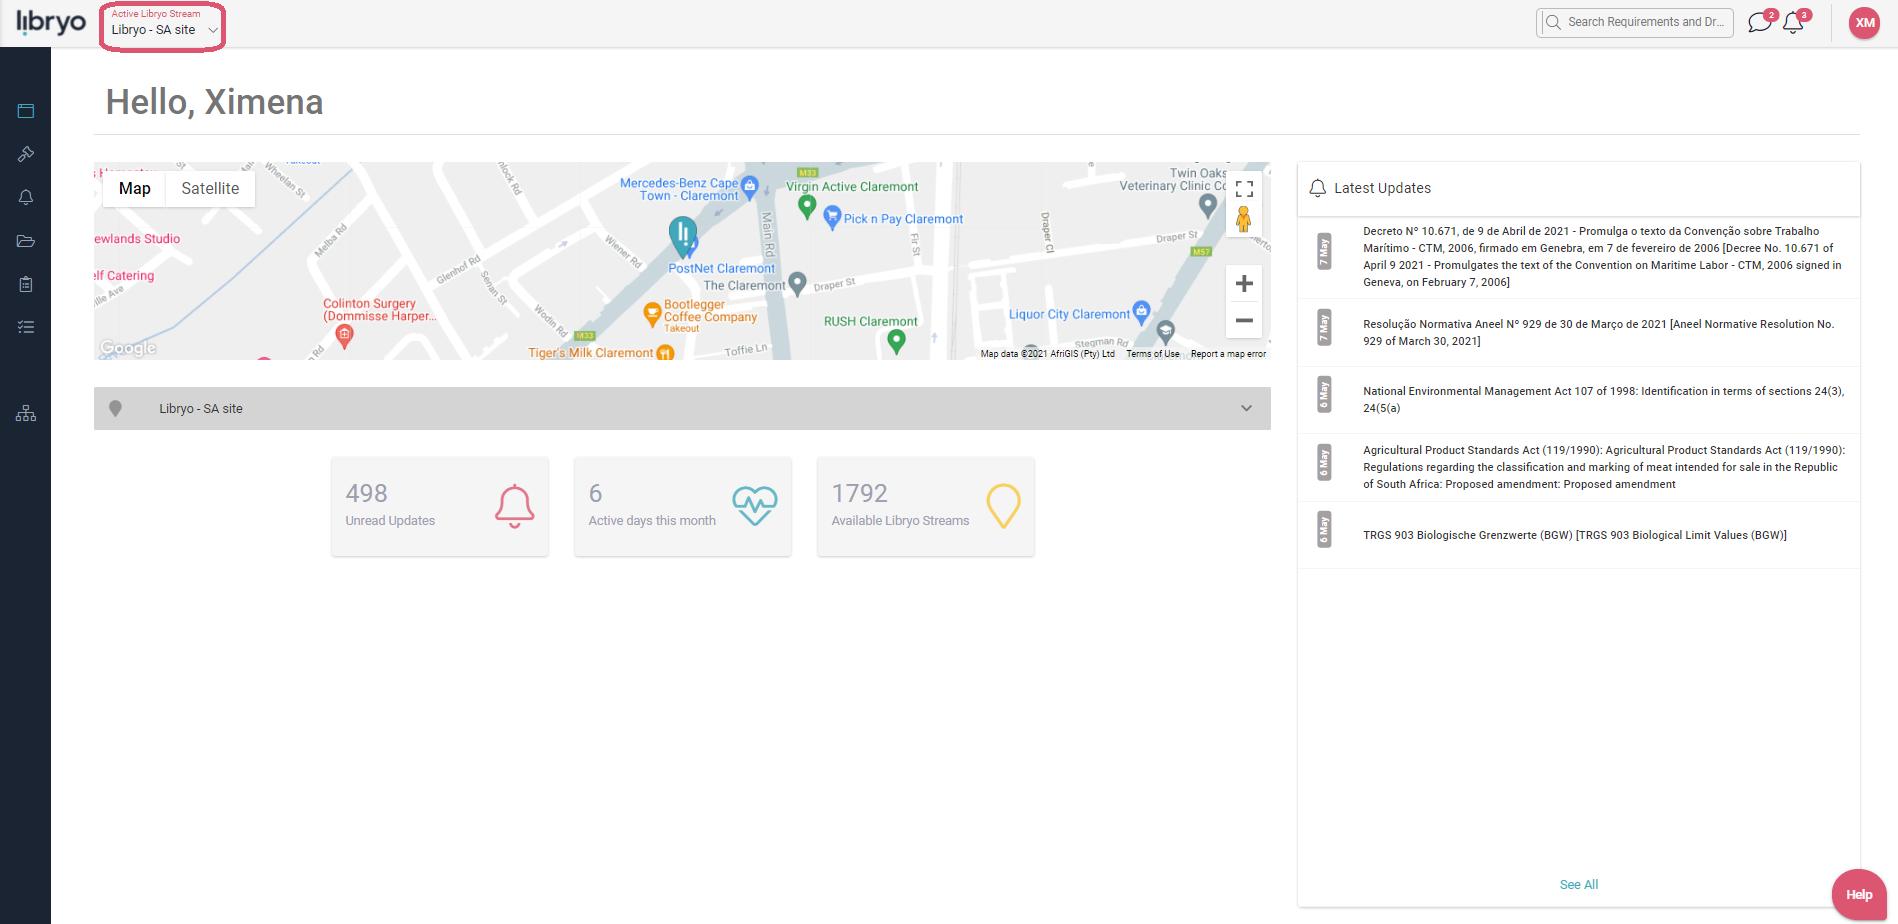Open the bell updates icon in the sidebar
This screenshot has height=924, width=1898.
(x=26, y=197)
